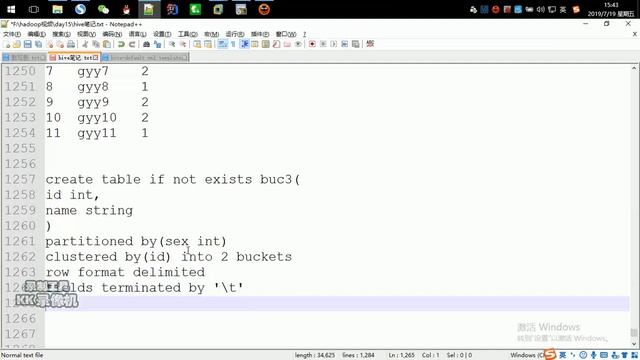
Task: Paste clipboard via toolbar icon
Action: (107, 44)
